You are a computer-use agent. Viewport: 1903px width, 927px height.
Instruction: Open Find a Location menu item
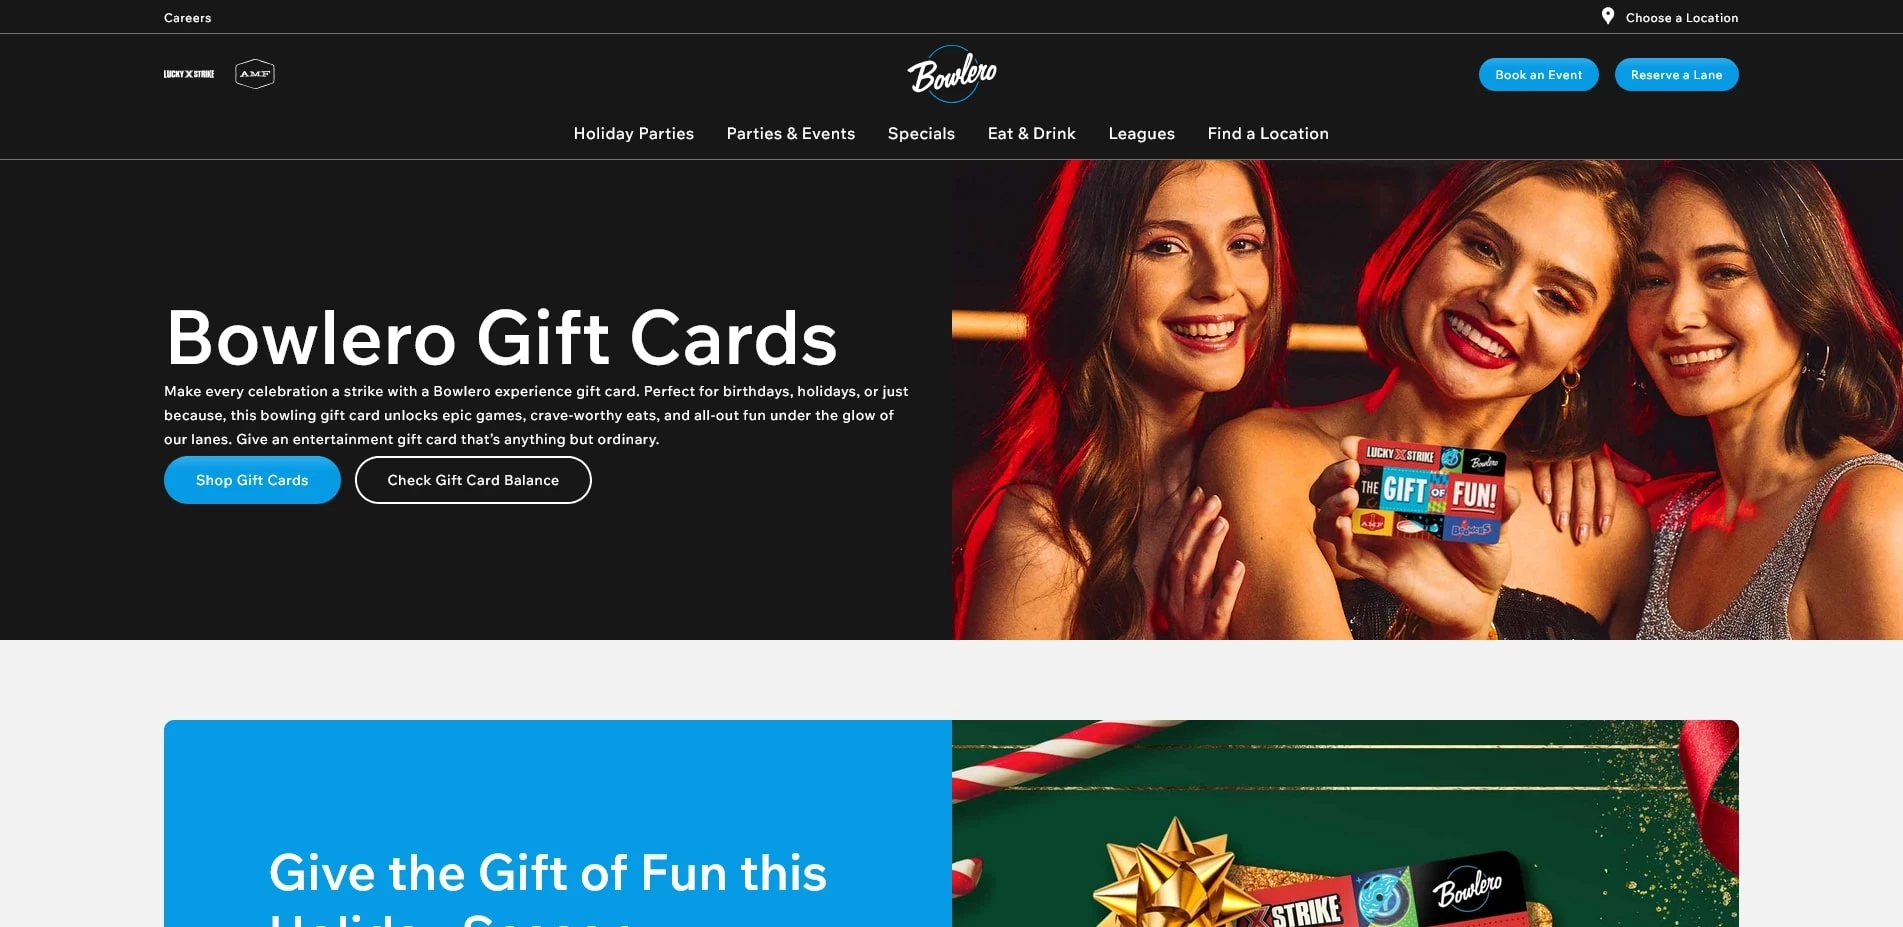coord(1268,133)
